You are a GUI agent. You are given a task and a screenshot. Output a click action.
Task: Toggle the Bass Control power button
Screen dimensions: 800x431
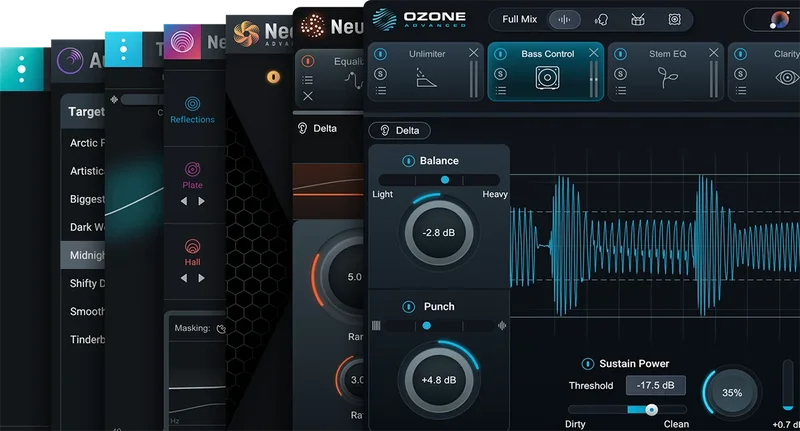tap(501, 54)
